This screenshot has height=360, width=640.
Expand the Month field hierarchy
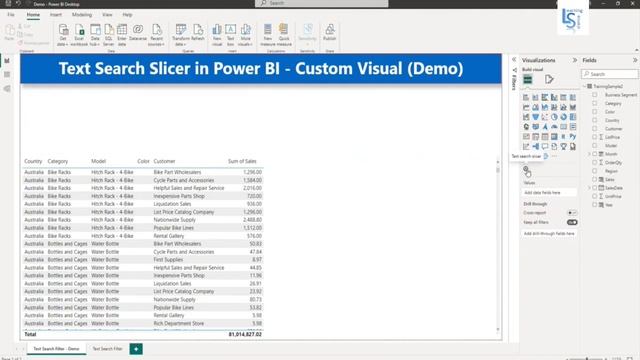click(589, 154)
